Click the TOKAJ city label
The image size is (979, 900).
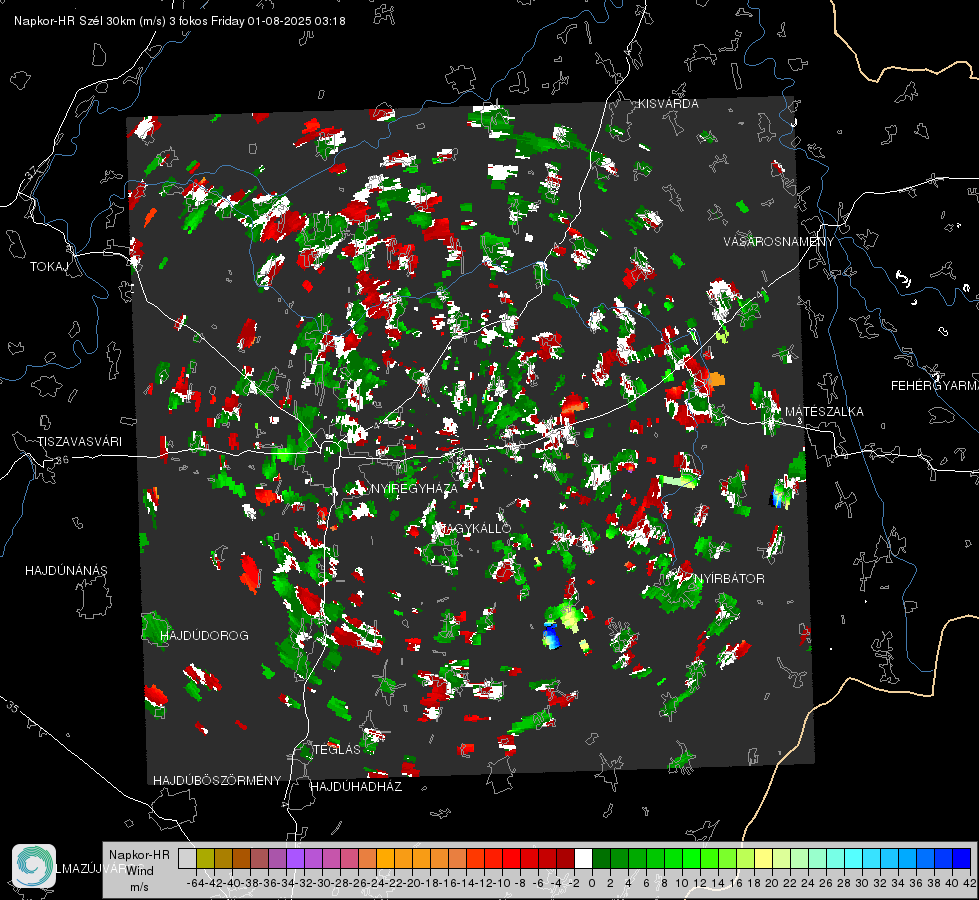pos(49,267)
